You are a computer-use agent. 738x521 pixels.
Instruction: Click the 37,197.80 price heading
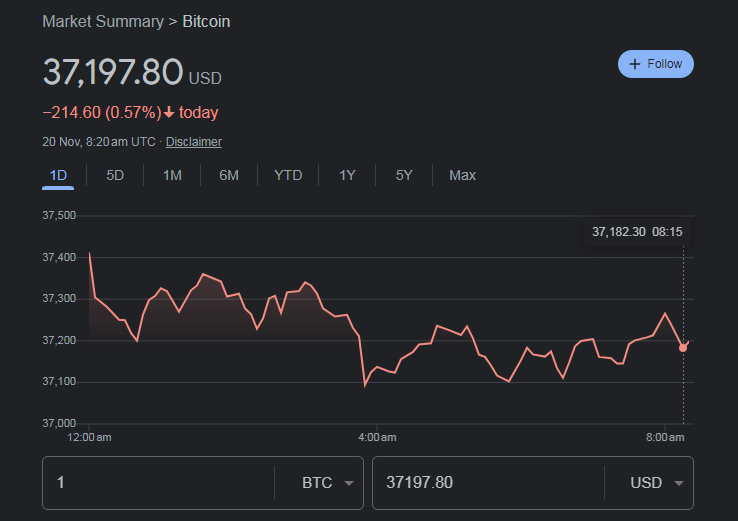[113, 72]
